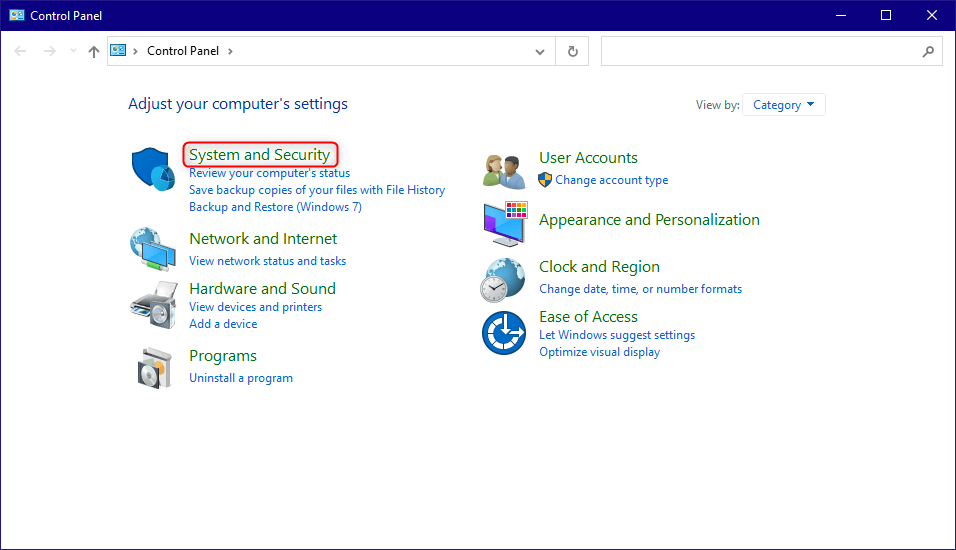Click the search magnifier icon
956x550 pixels.
(928, 52)
